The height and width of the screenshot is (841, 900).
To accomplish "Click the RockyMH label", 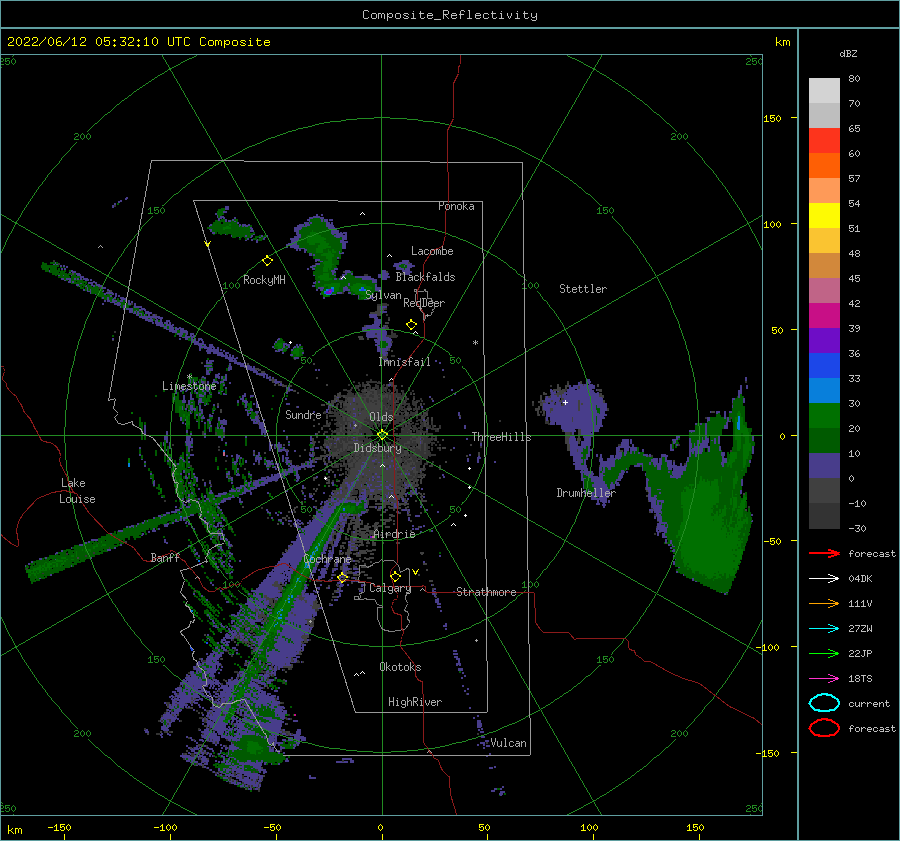I will 264,280.
